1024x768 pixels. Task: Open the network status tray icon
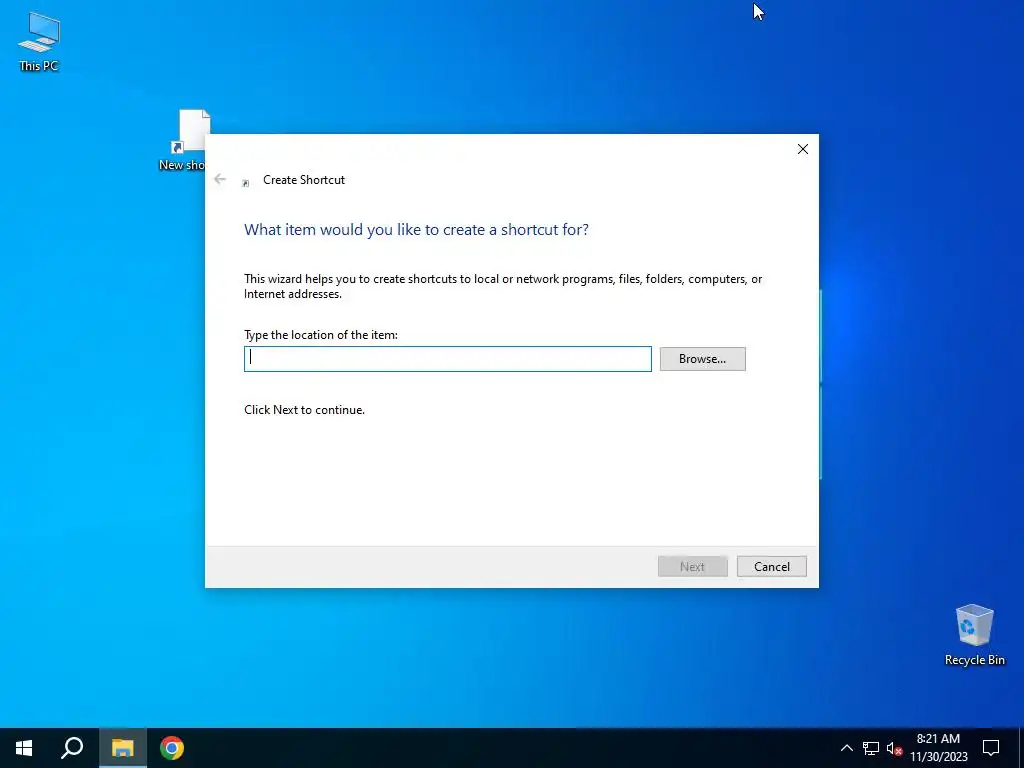click(871, 748)
